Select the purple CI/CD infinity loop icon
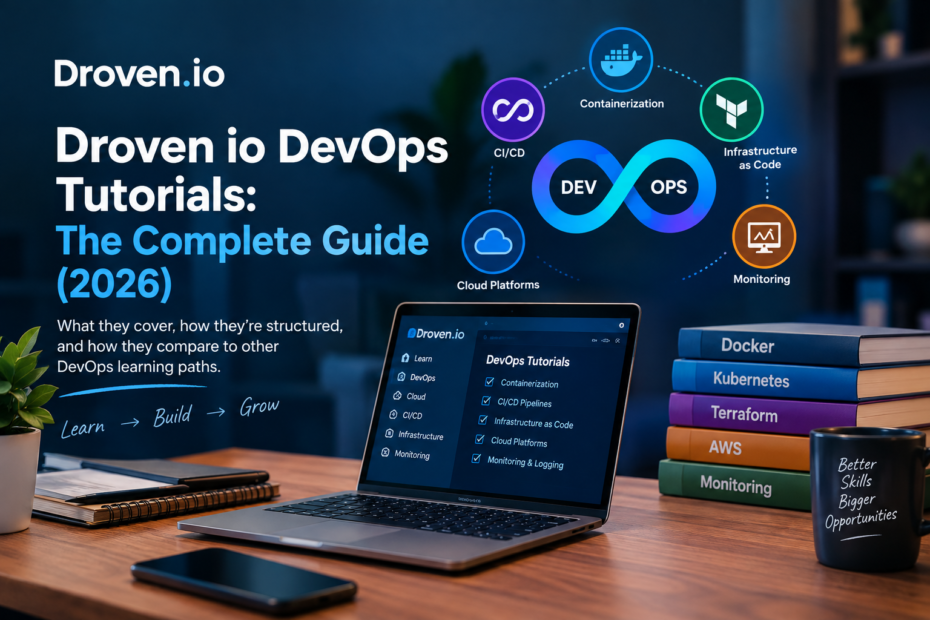Image resolution: width=930 pixels, height=620 pixels. click(512, 110)
